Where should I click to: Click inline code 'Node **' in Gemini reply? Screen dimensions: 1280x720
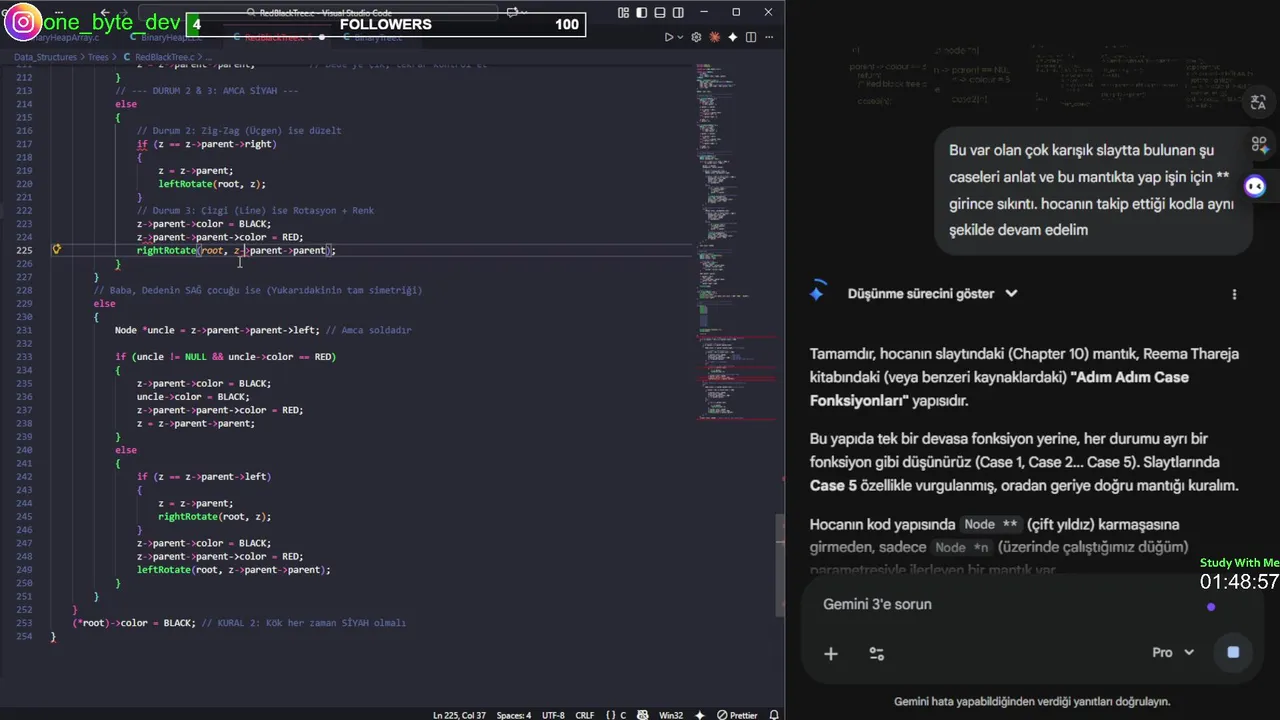(991, 524)
